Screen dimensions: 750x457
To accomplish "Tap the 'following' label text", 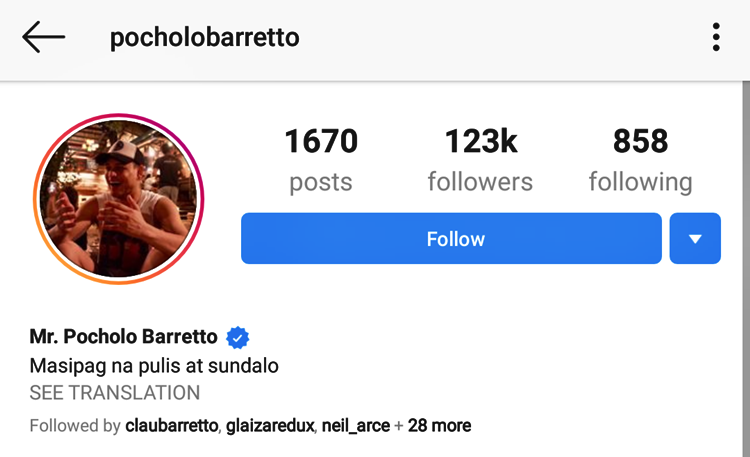I will [640, 182].
